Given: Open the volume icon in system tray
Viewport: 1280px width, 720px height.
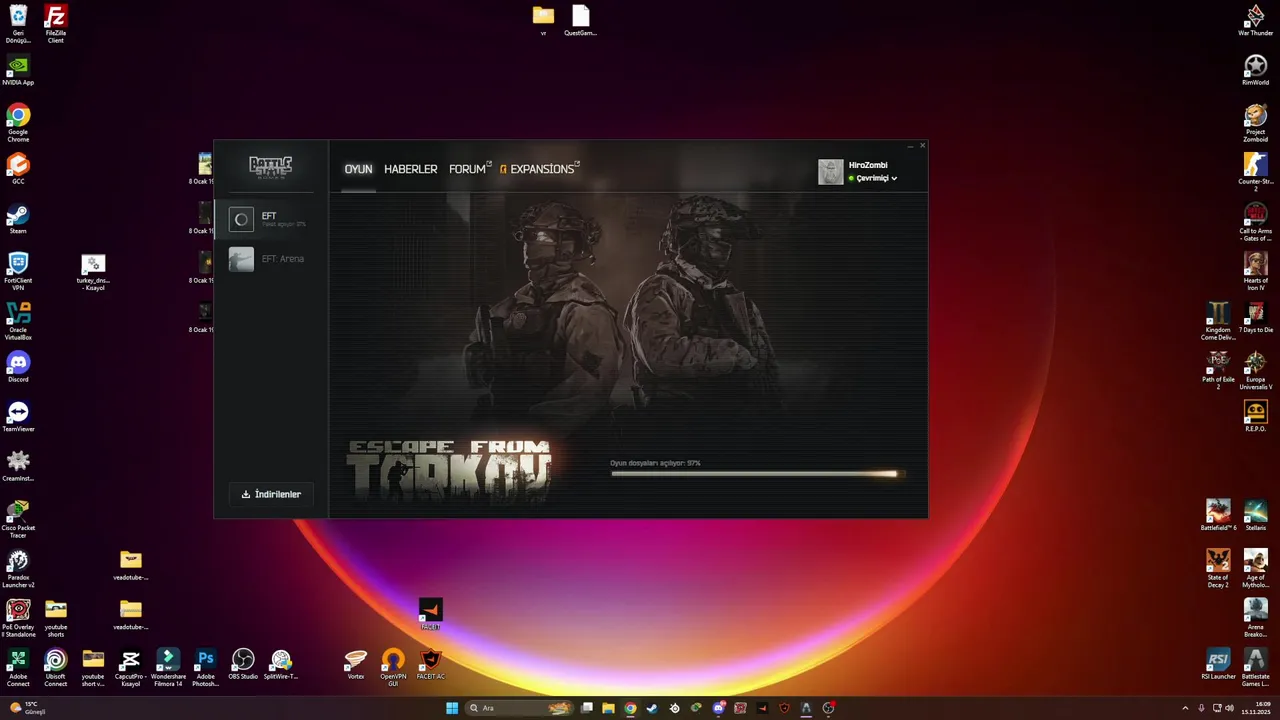Looking at the screenshot, I should coord(1229,708).
